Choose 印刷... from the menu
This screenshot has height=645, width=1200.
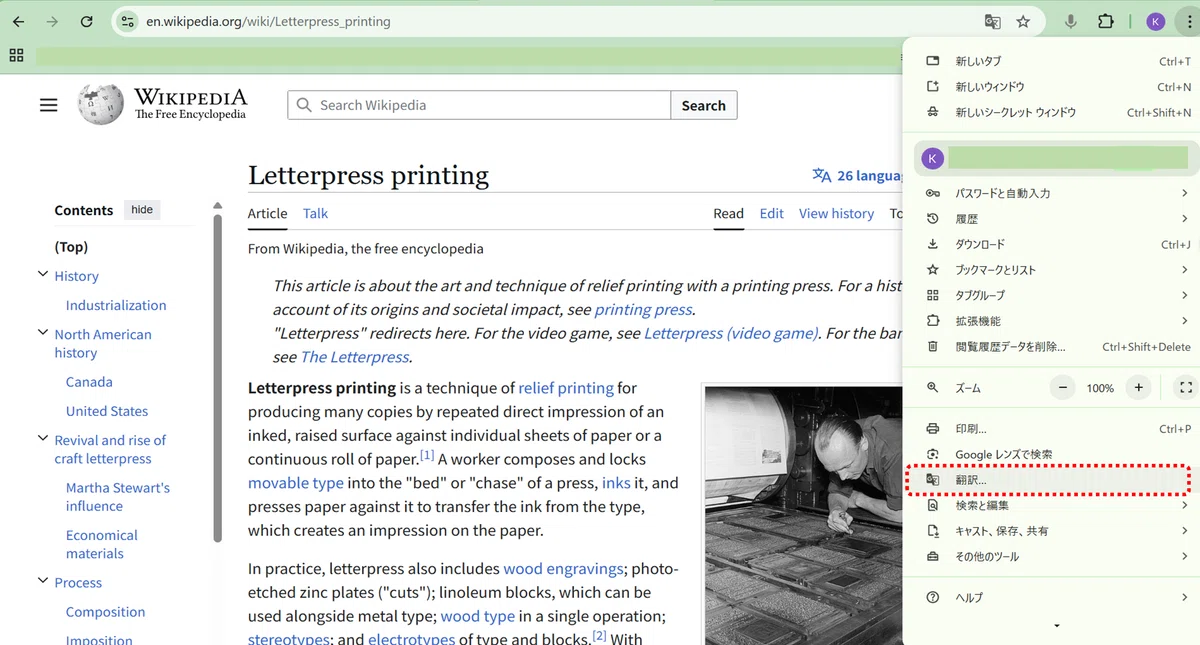point(1051,429)
